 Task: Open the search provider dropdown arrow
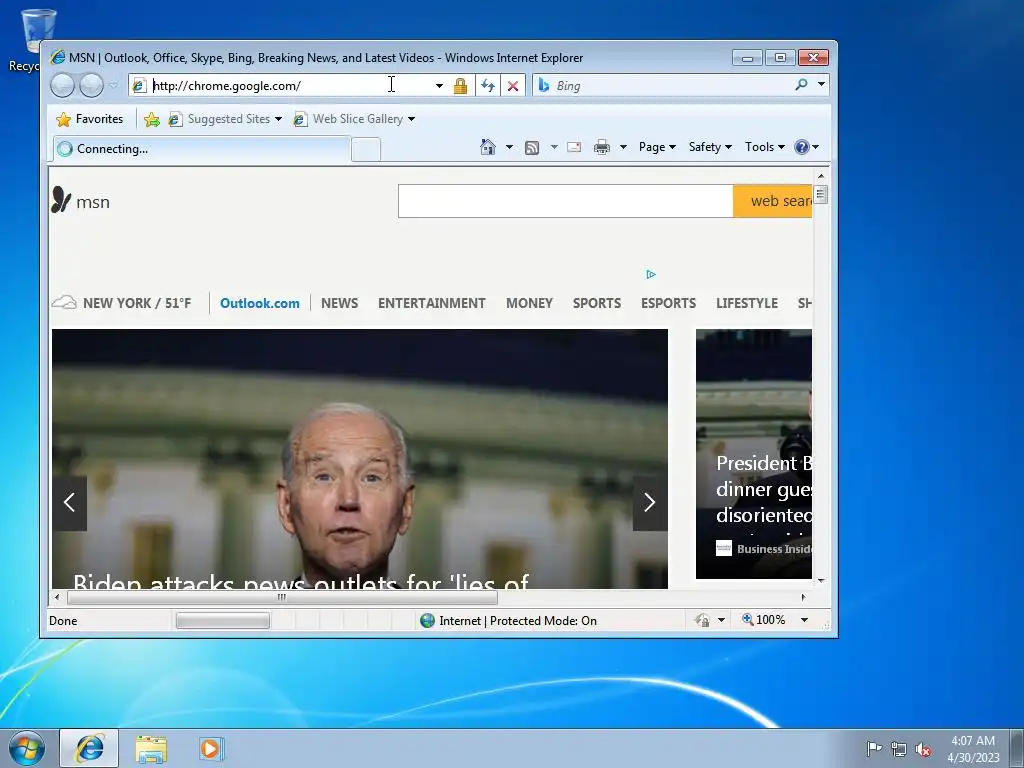click(821, 84)
